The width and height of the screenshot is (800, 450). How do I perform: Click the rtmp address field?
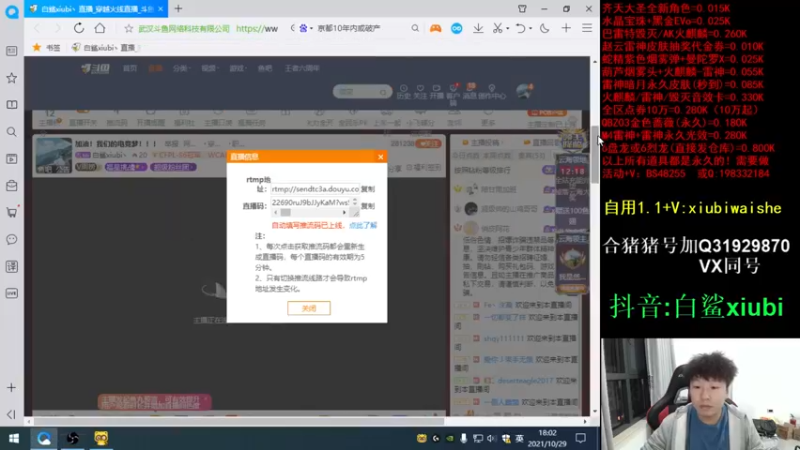coord(315,189)
